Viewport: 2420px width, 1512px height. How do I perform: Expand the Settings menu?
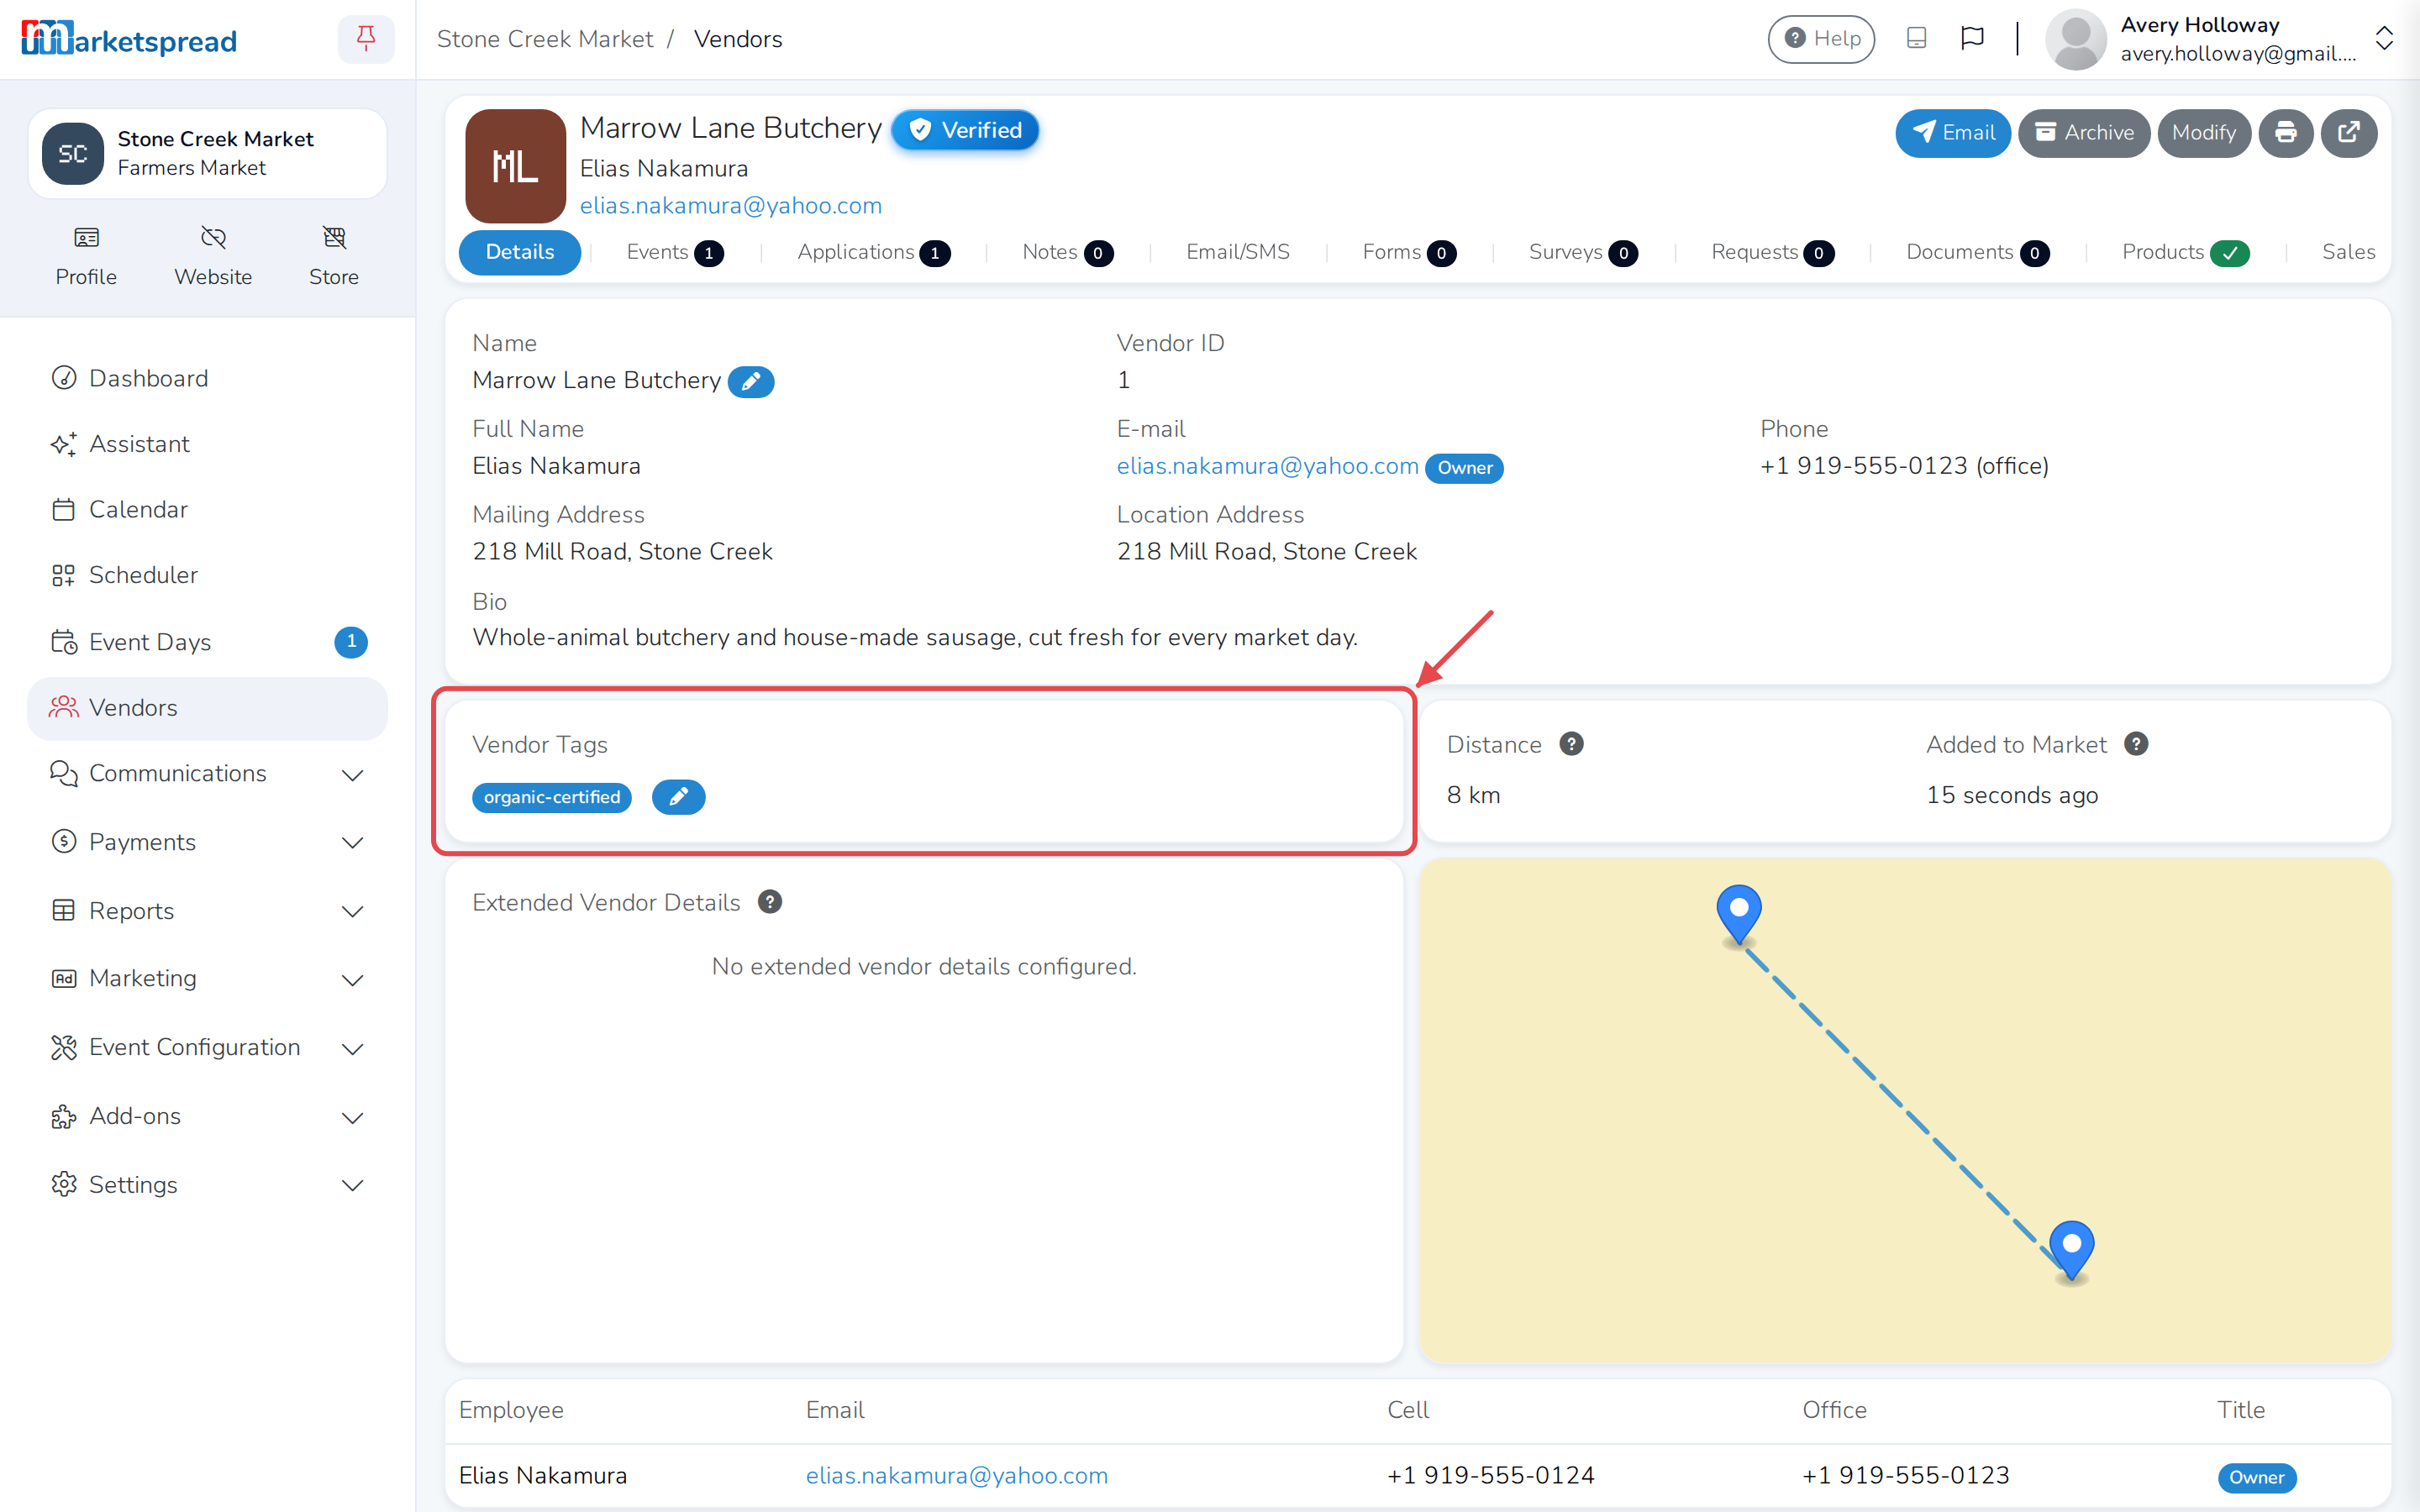[x=207, y=1185]
